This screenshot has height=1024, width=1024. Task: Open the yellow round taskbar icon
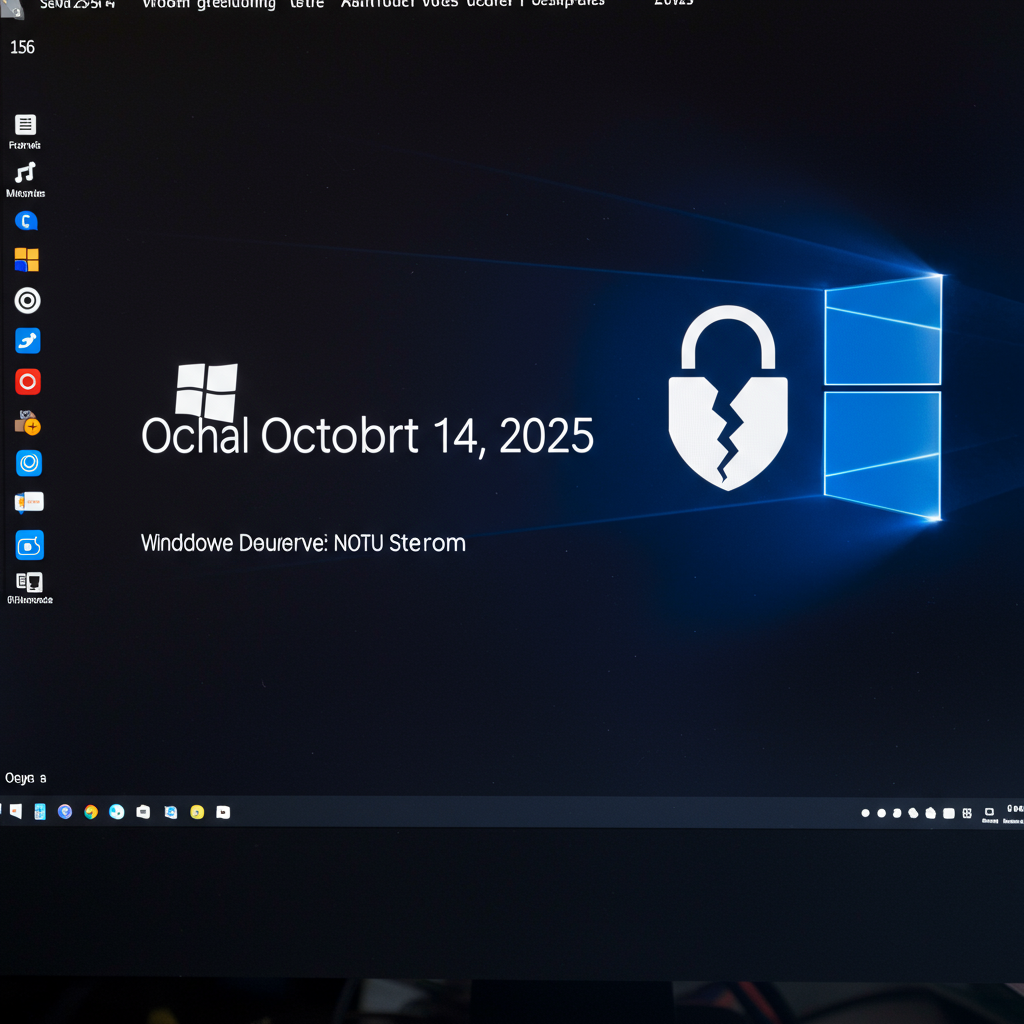(197, 812)
